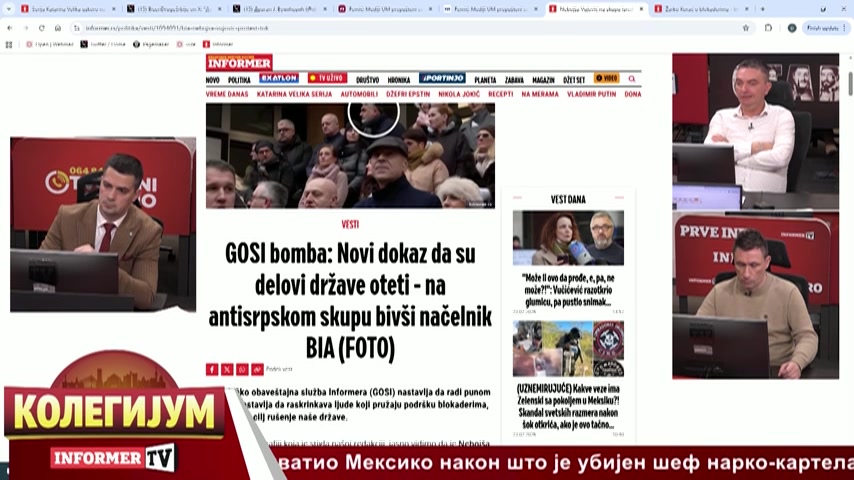Share article via WhatsApp icon
The image size is (854, 480).
(x=242, y=369)
